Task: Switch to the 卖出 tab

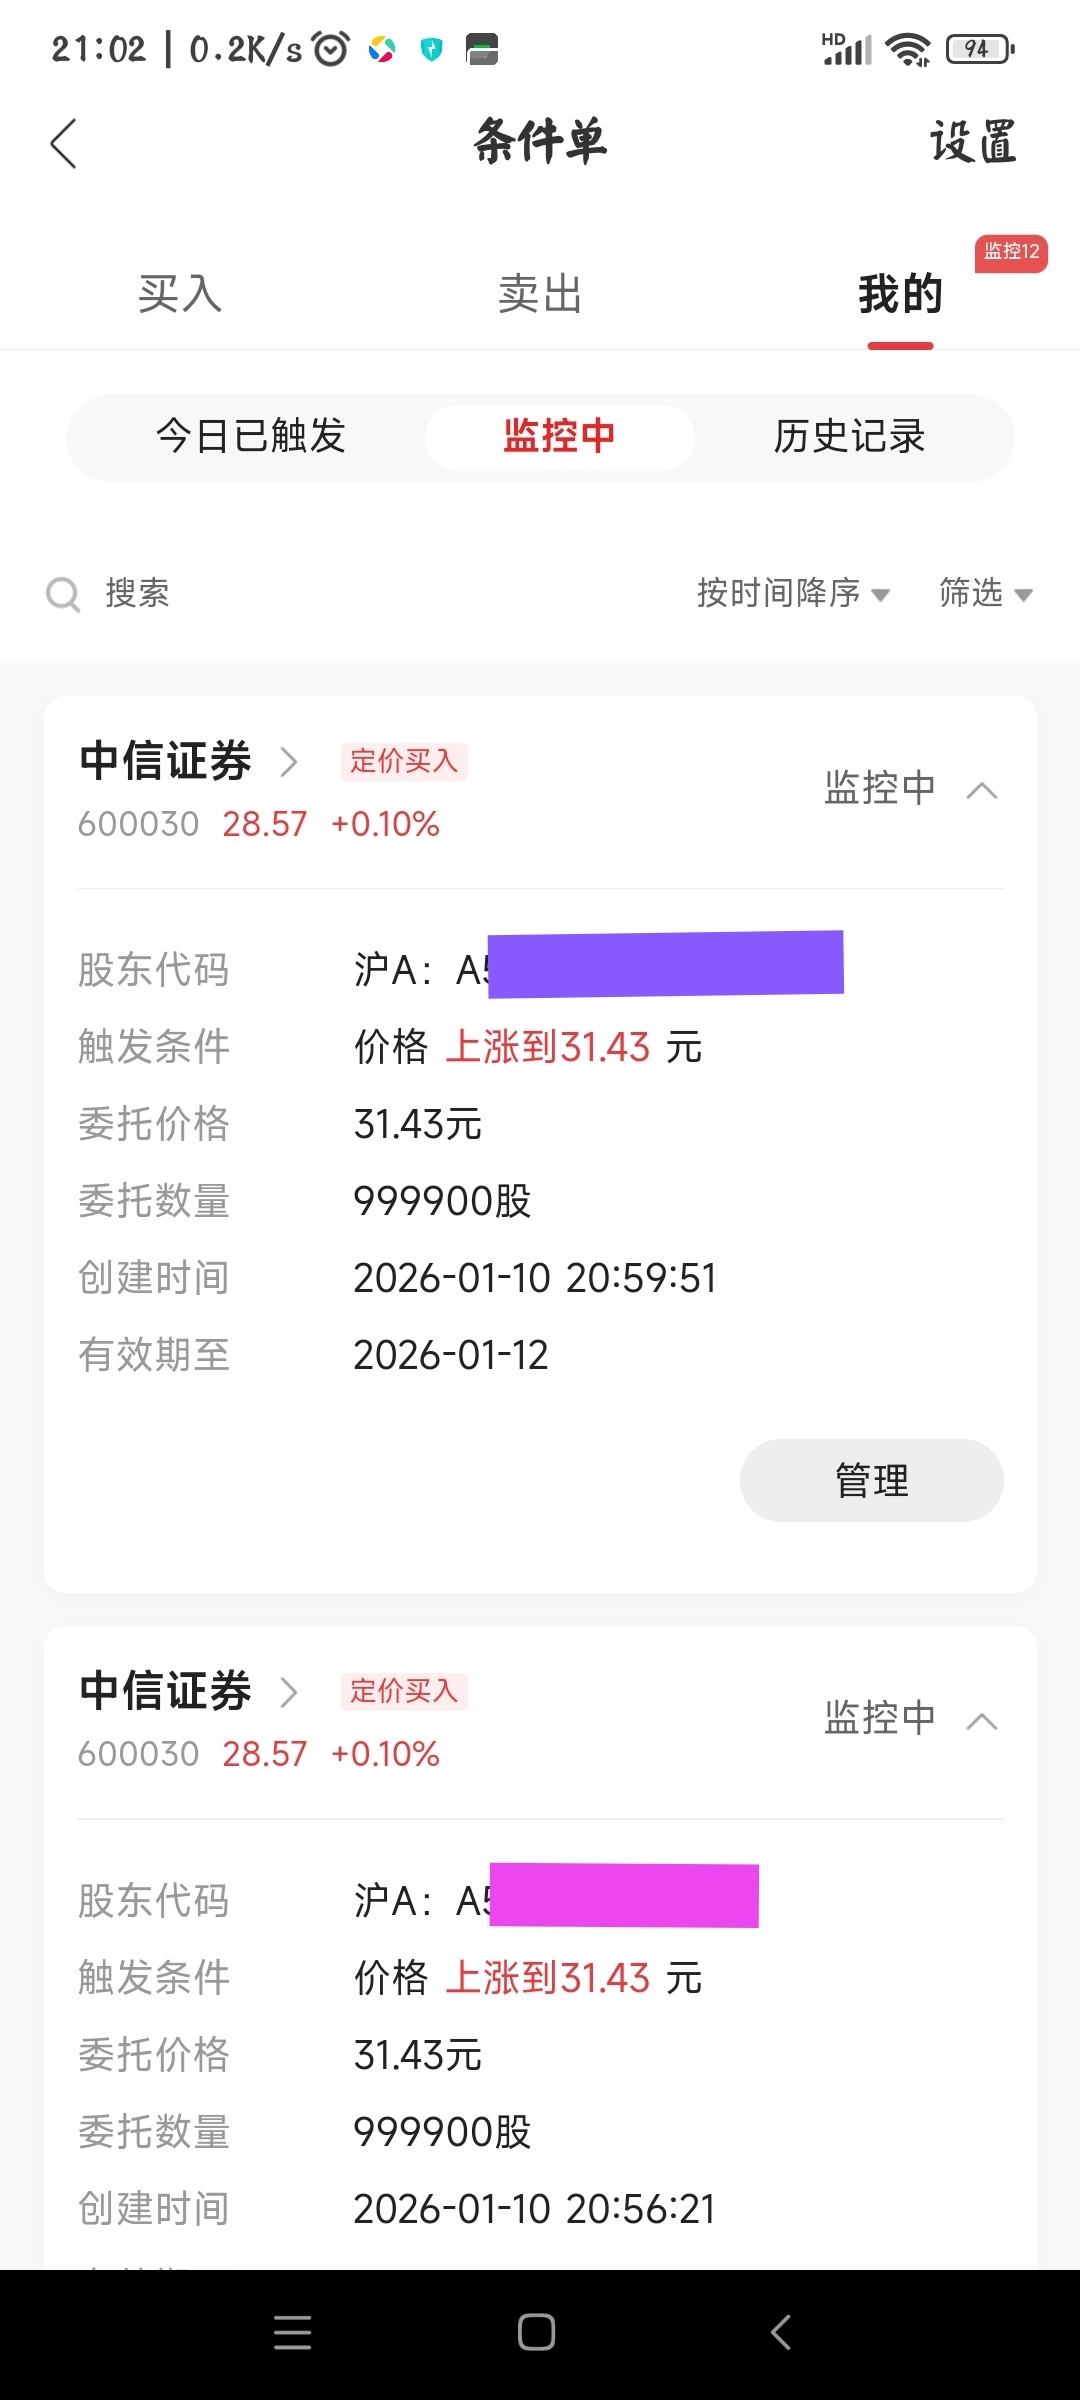Action: pyautogui.click(x=540, y=294)
